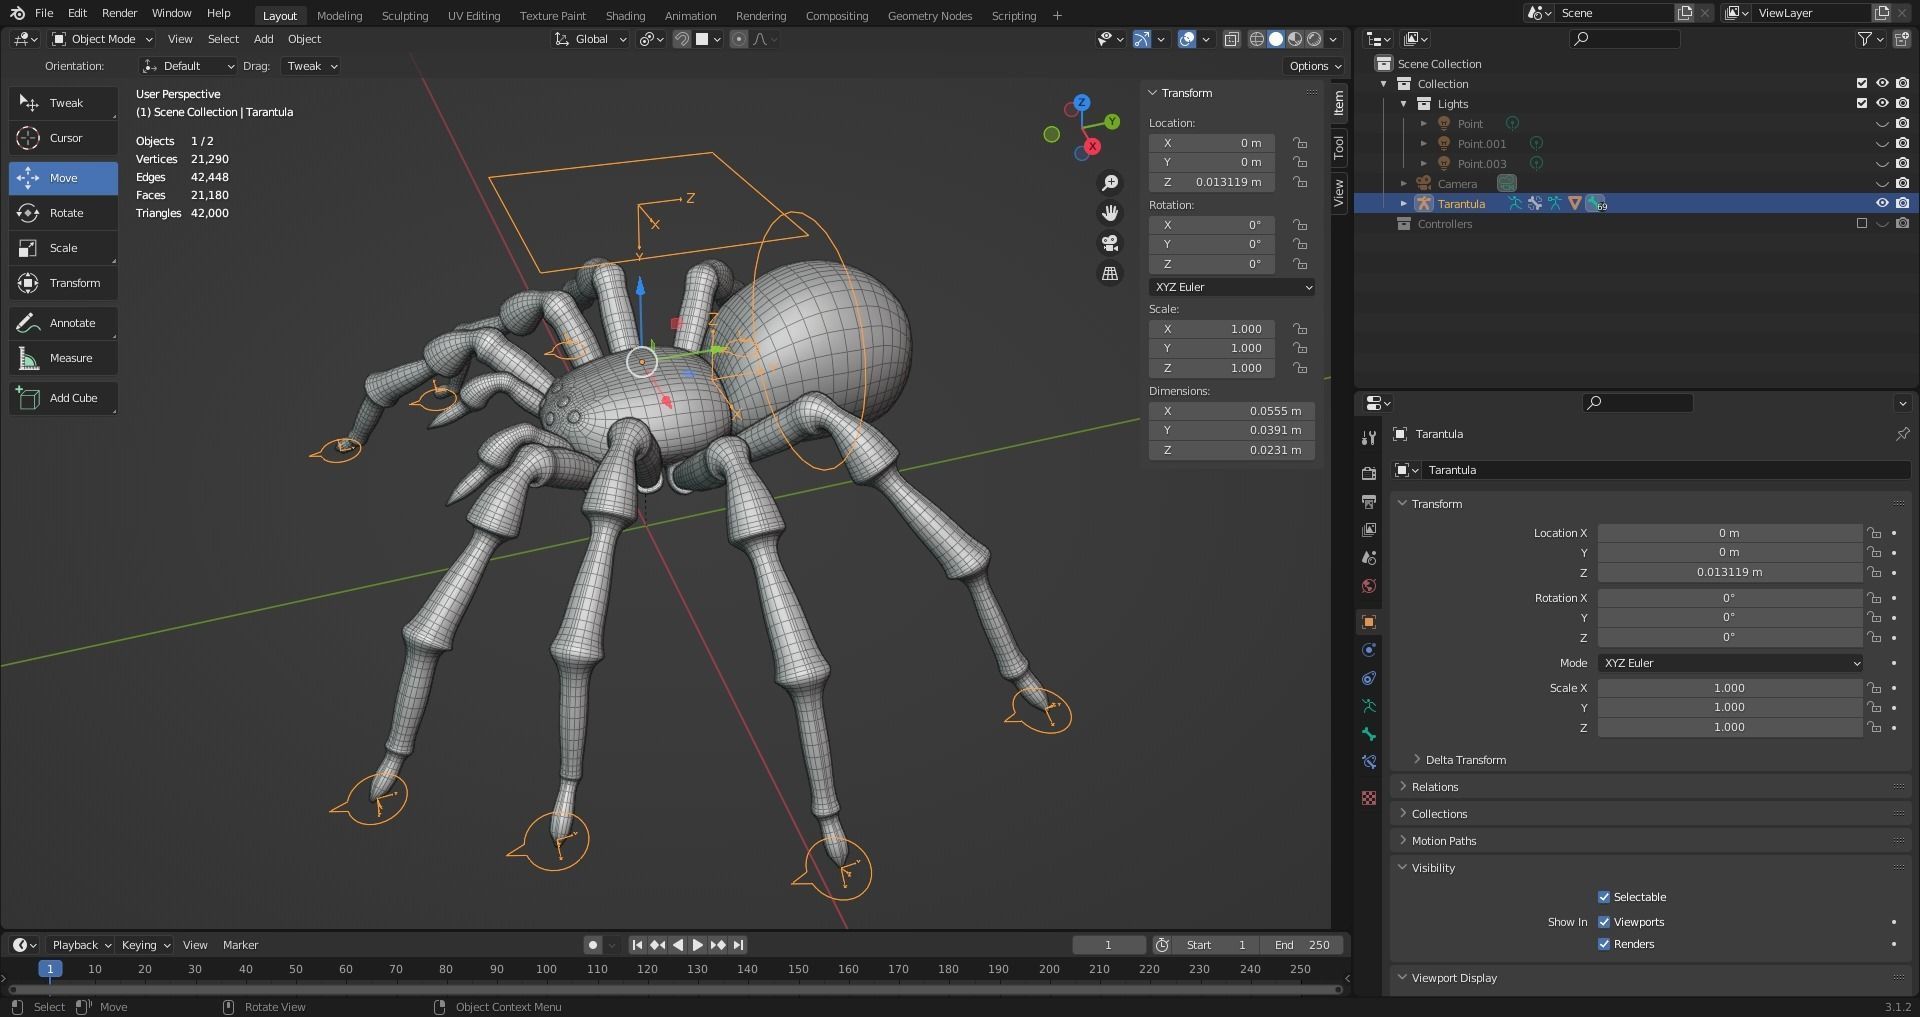Switch to the Shading workspace tab
The width and height of the screenshot is (1920, 1017).
click(625, 15)
